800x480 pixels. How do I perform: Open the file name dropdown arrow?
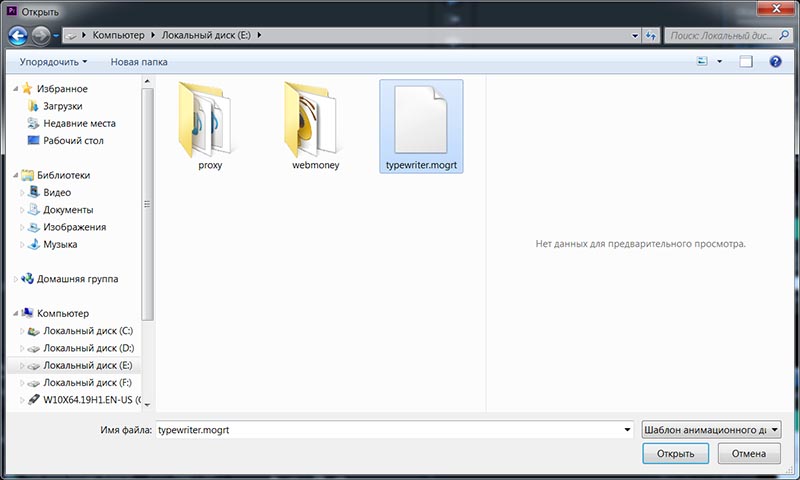[628, 430]
